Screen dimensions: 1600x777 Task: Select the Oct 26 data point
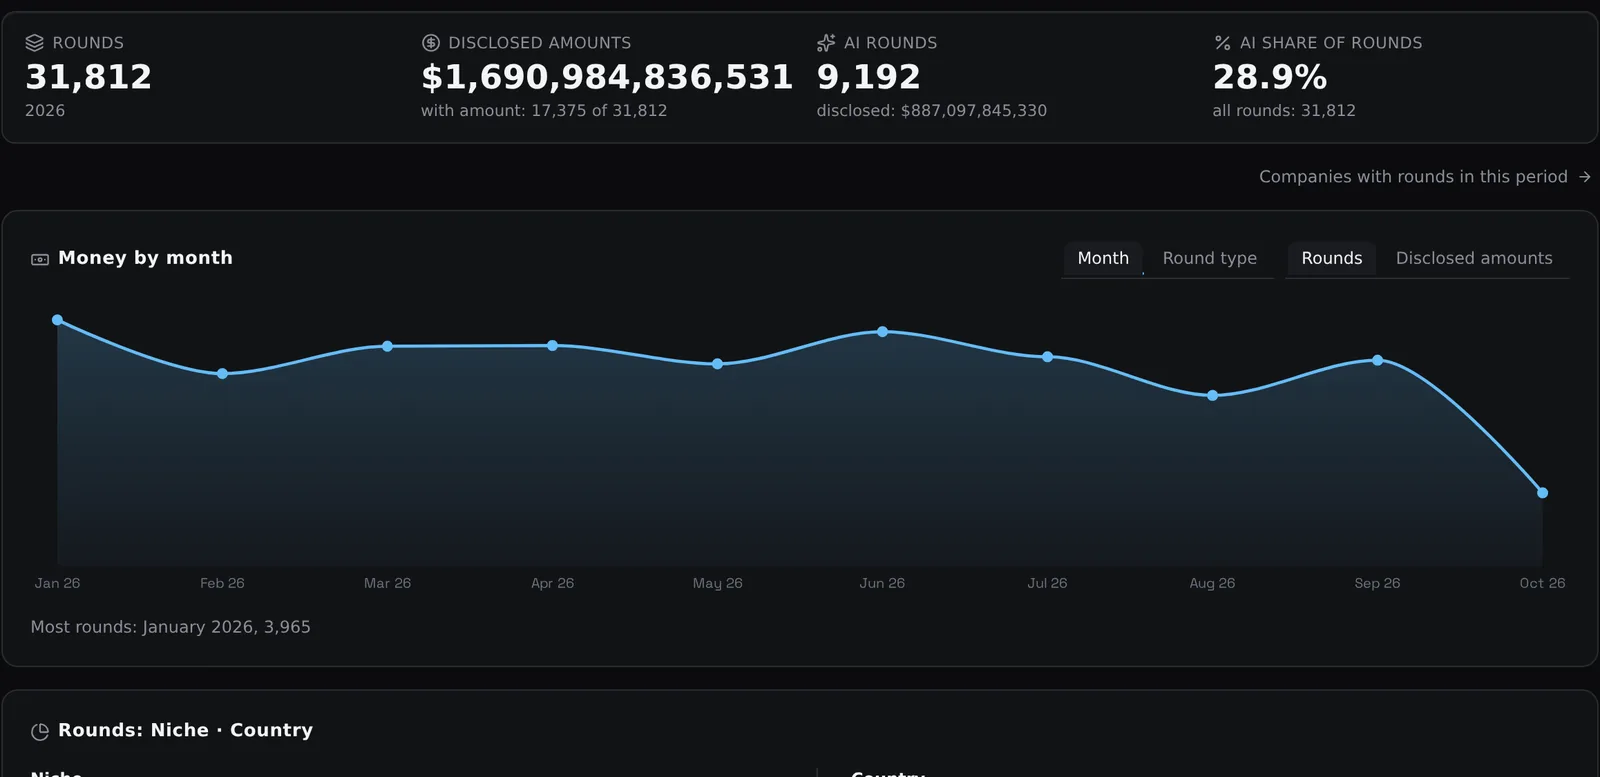[1542, 493]
